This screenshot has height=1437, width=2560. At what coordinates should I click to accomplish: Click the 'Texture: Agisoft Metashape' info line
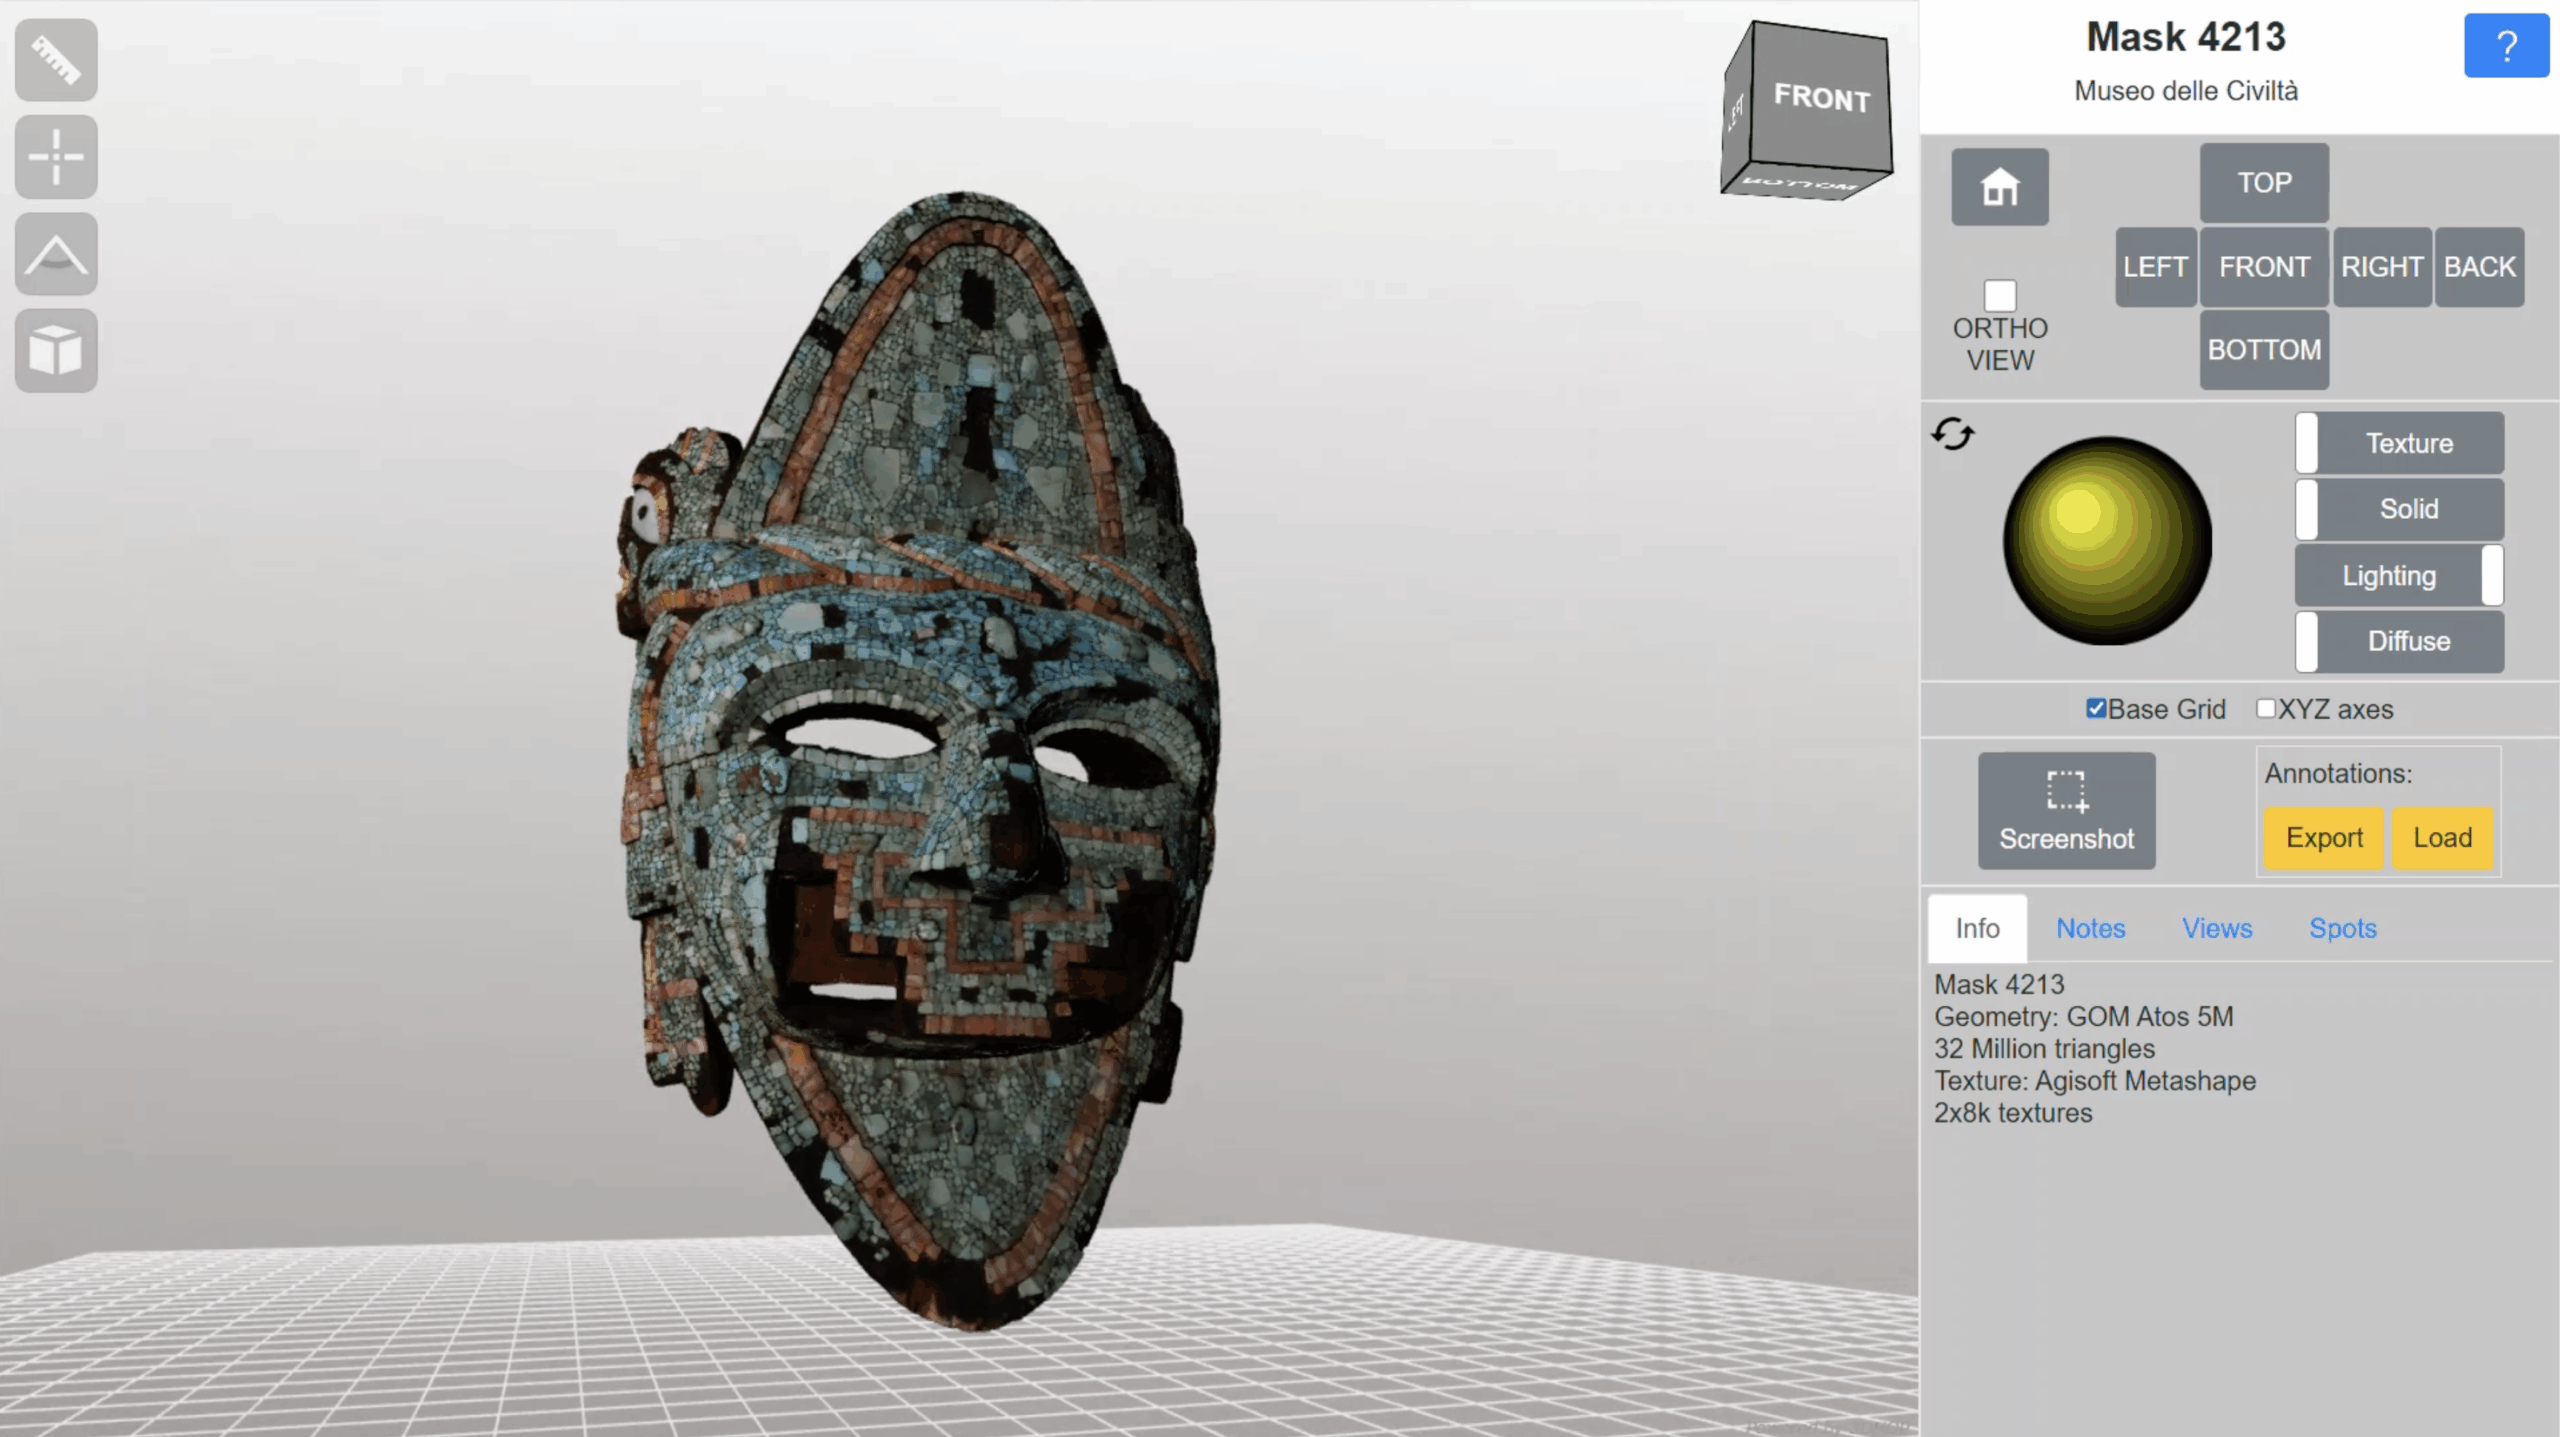(x=2095, y=1081)
